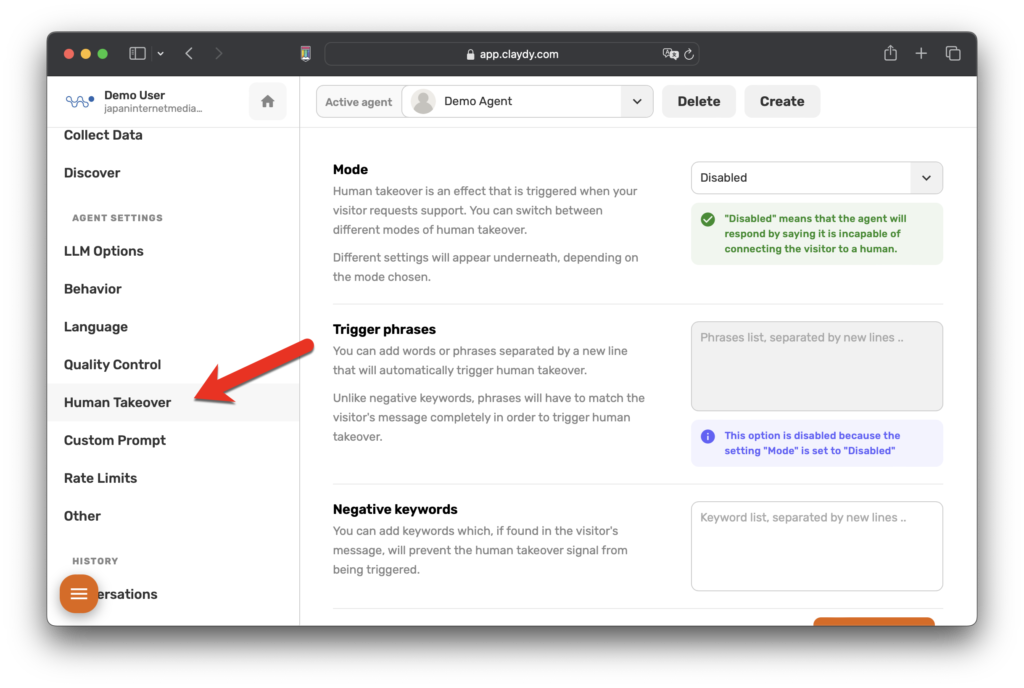Click the home icon button
Image resolution: width=1024 pixels, height=688 pixels.
pyautogui.click(x=267, y=101)
